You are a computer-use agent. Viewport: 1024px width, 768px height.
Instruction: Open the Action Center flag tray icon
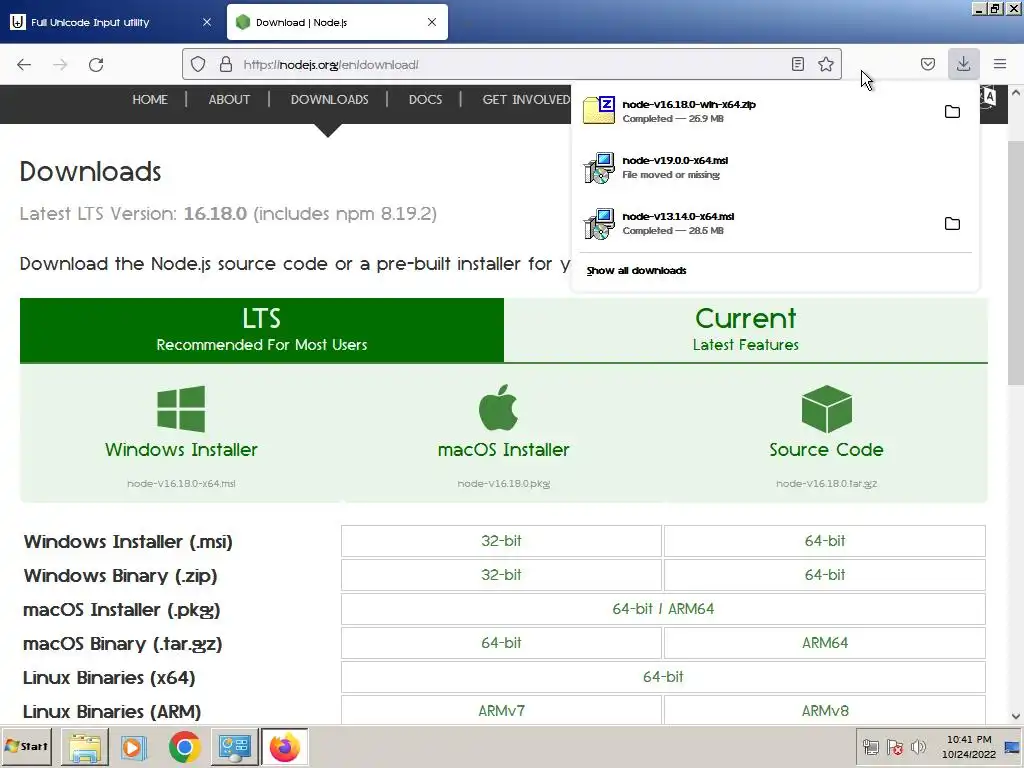pyautogui.click(x=895, y=747)
